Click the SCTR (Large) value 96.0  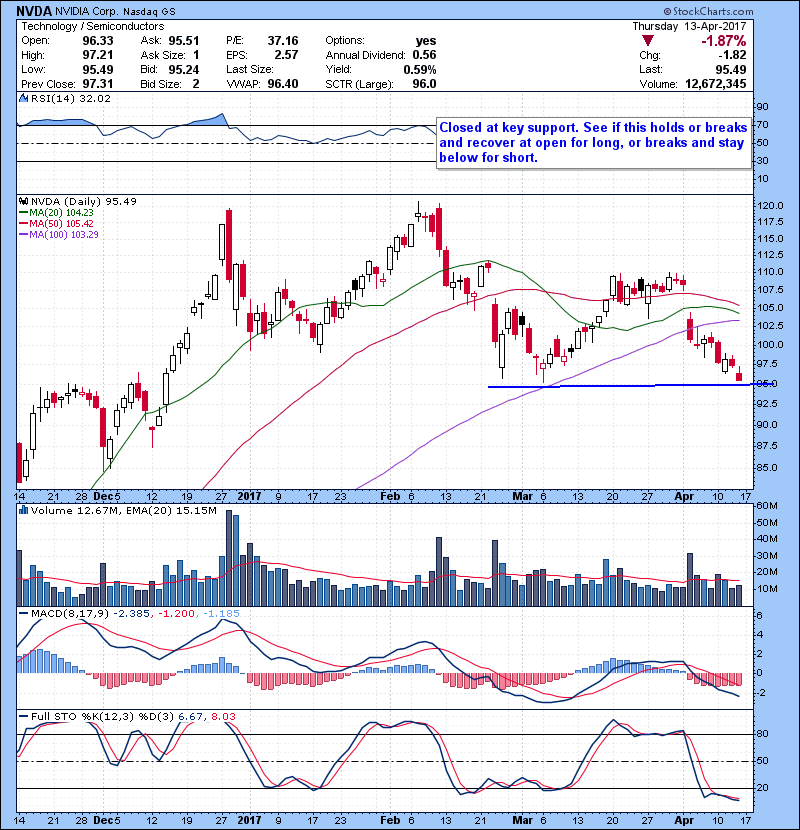coord(425,84)
